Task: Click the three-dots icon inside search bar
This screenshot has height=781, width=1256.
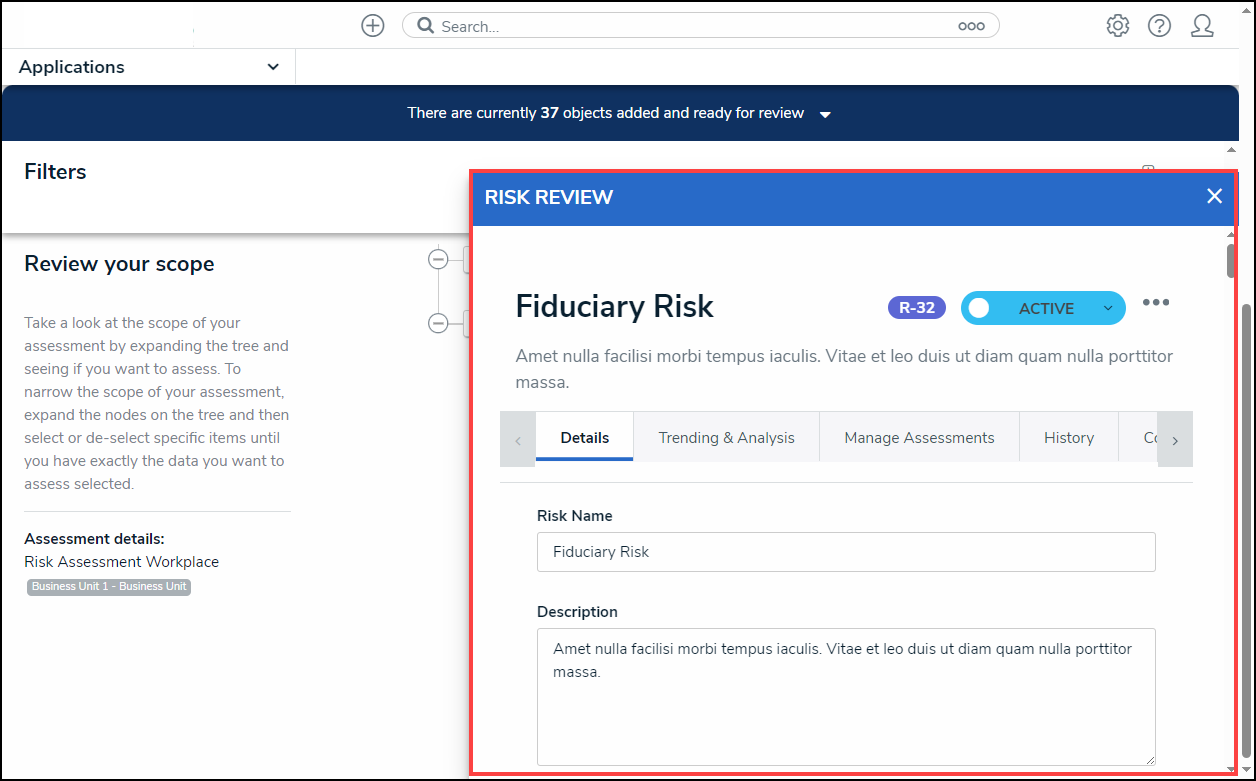Action: coord(971,27)
